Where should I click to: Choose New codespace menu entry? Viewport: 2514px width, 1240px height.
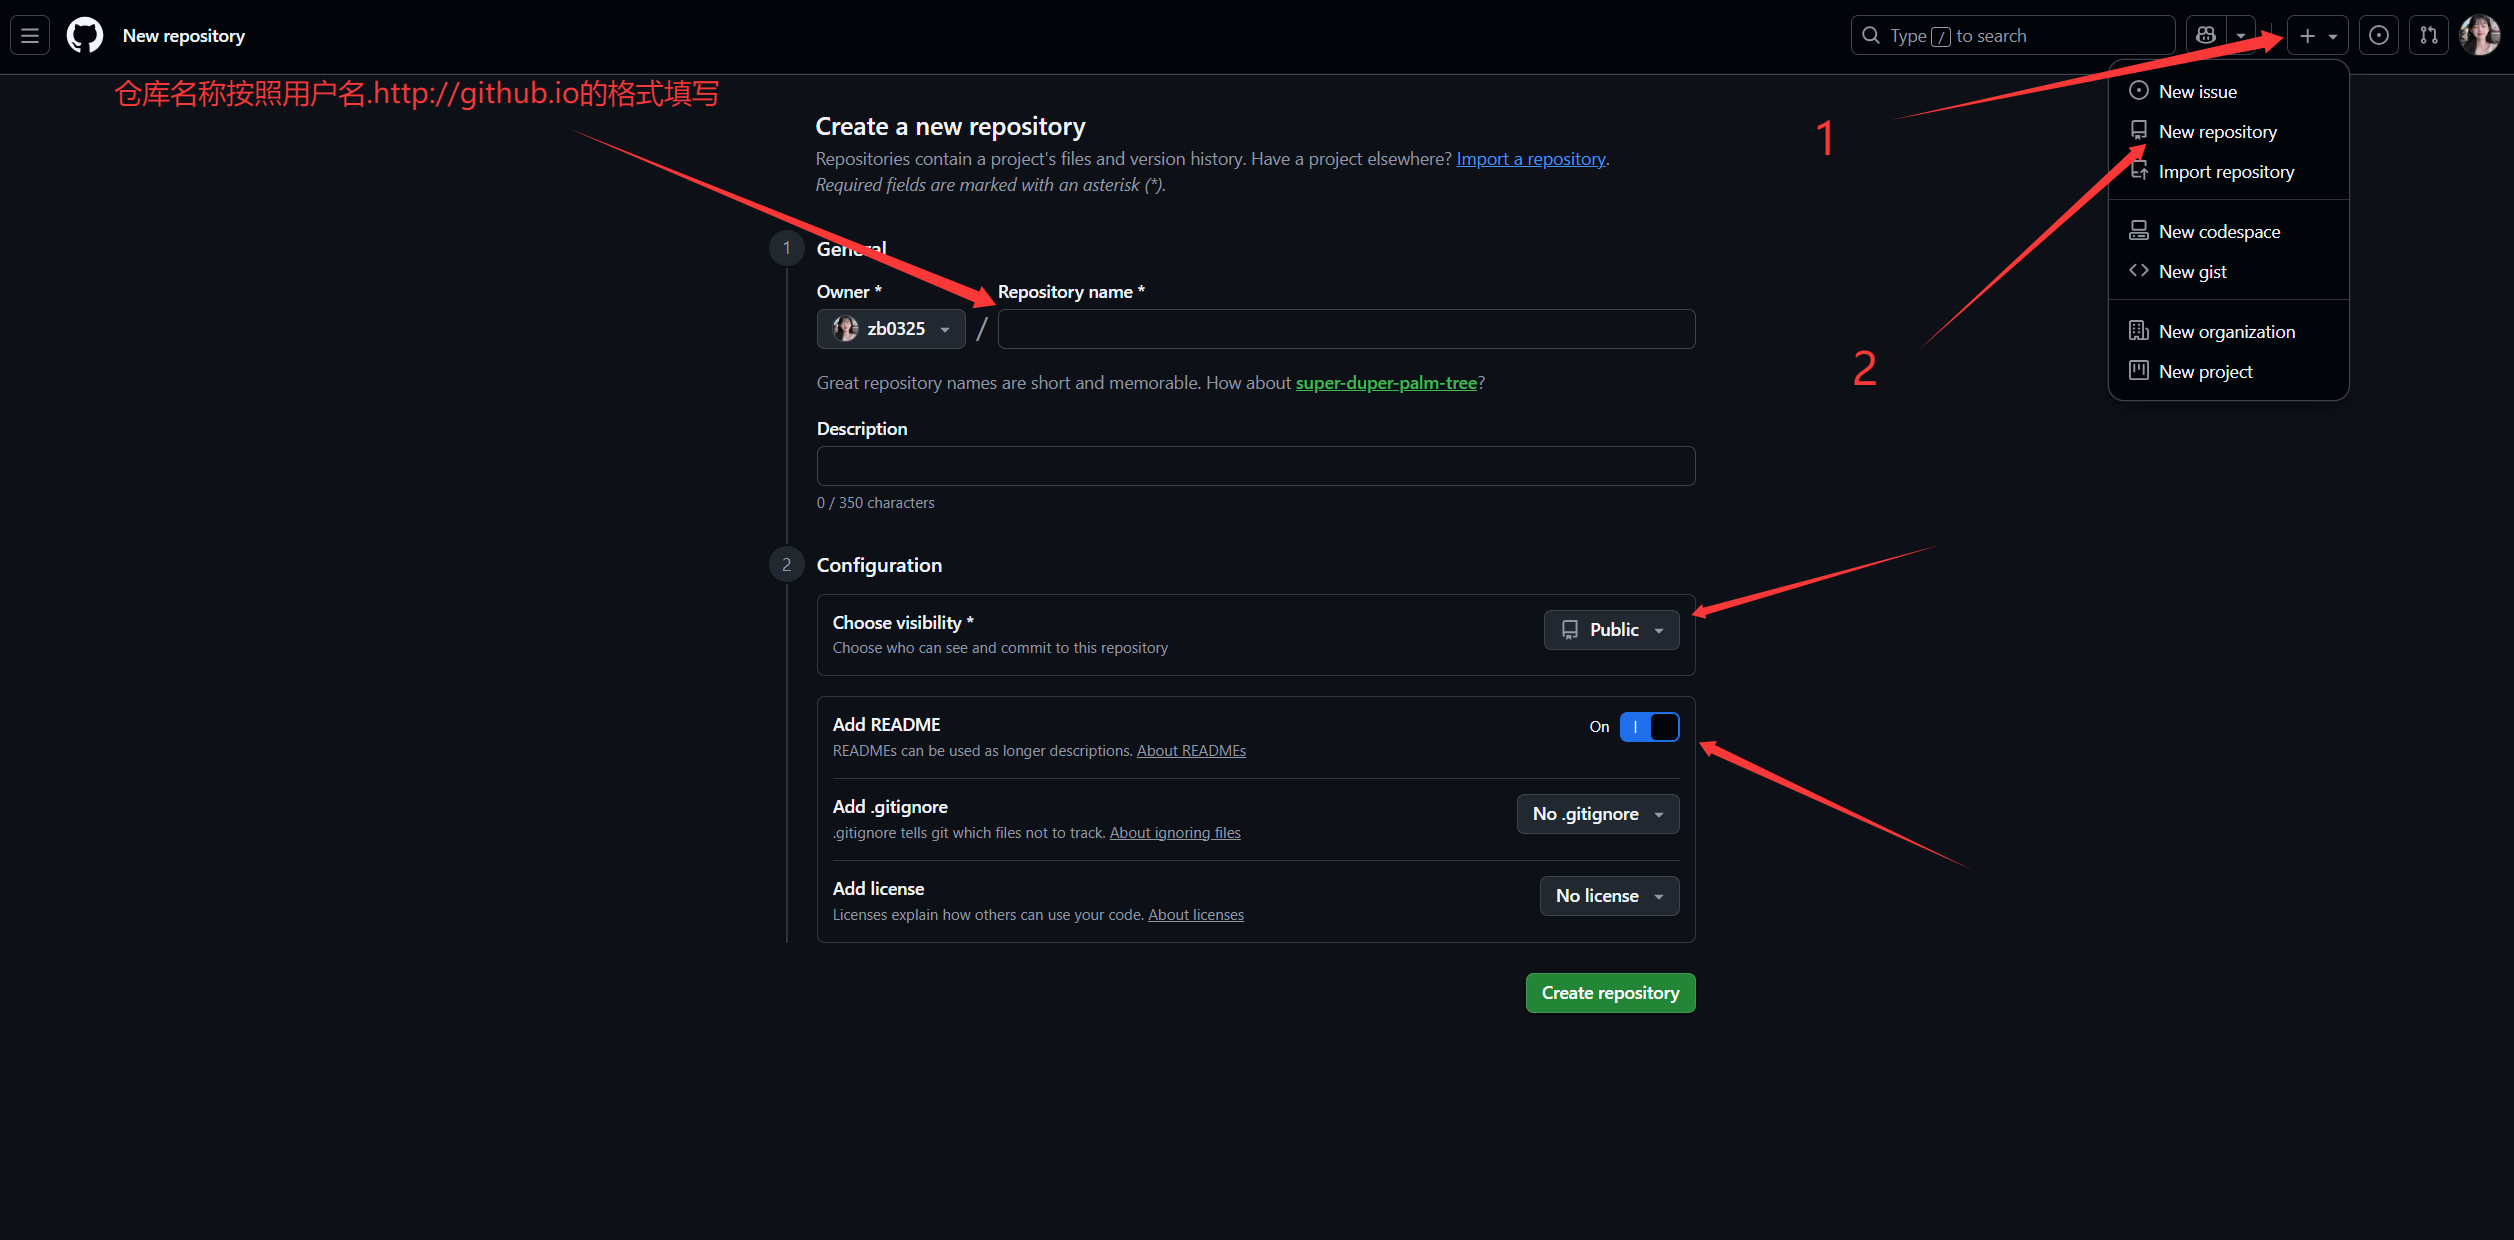(x=2219, y=232)
